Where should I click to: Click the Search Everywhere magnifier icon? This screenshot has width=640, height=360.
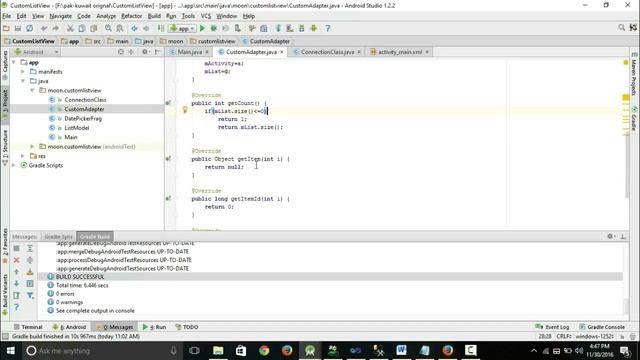pyautogui.click(x=621, y=27)
